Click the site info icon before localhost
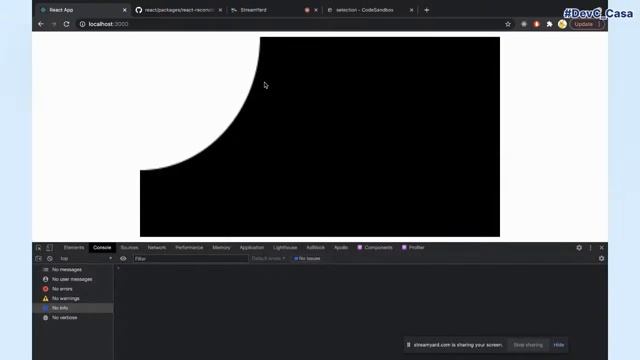Viewport: 640px width, 360px height. 82,24
